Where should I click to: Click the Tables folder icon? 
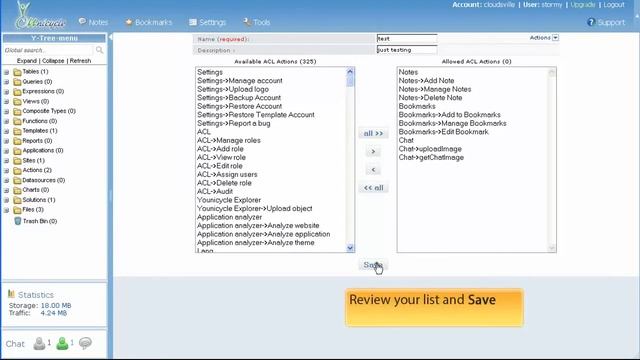[17, 72]
